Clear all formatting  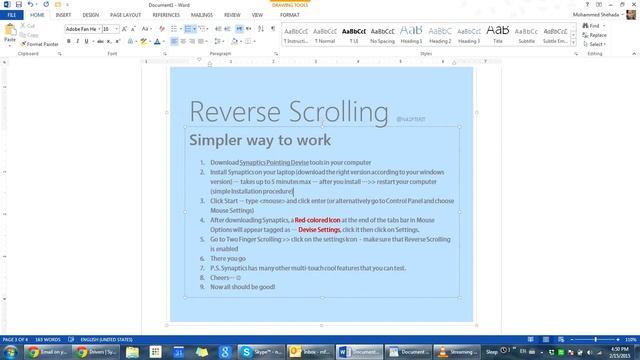point(162,29)
